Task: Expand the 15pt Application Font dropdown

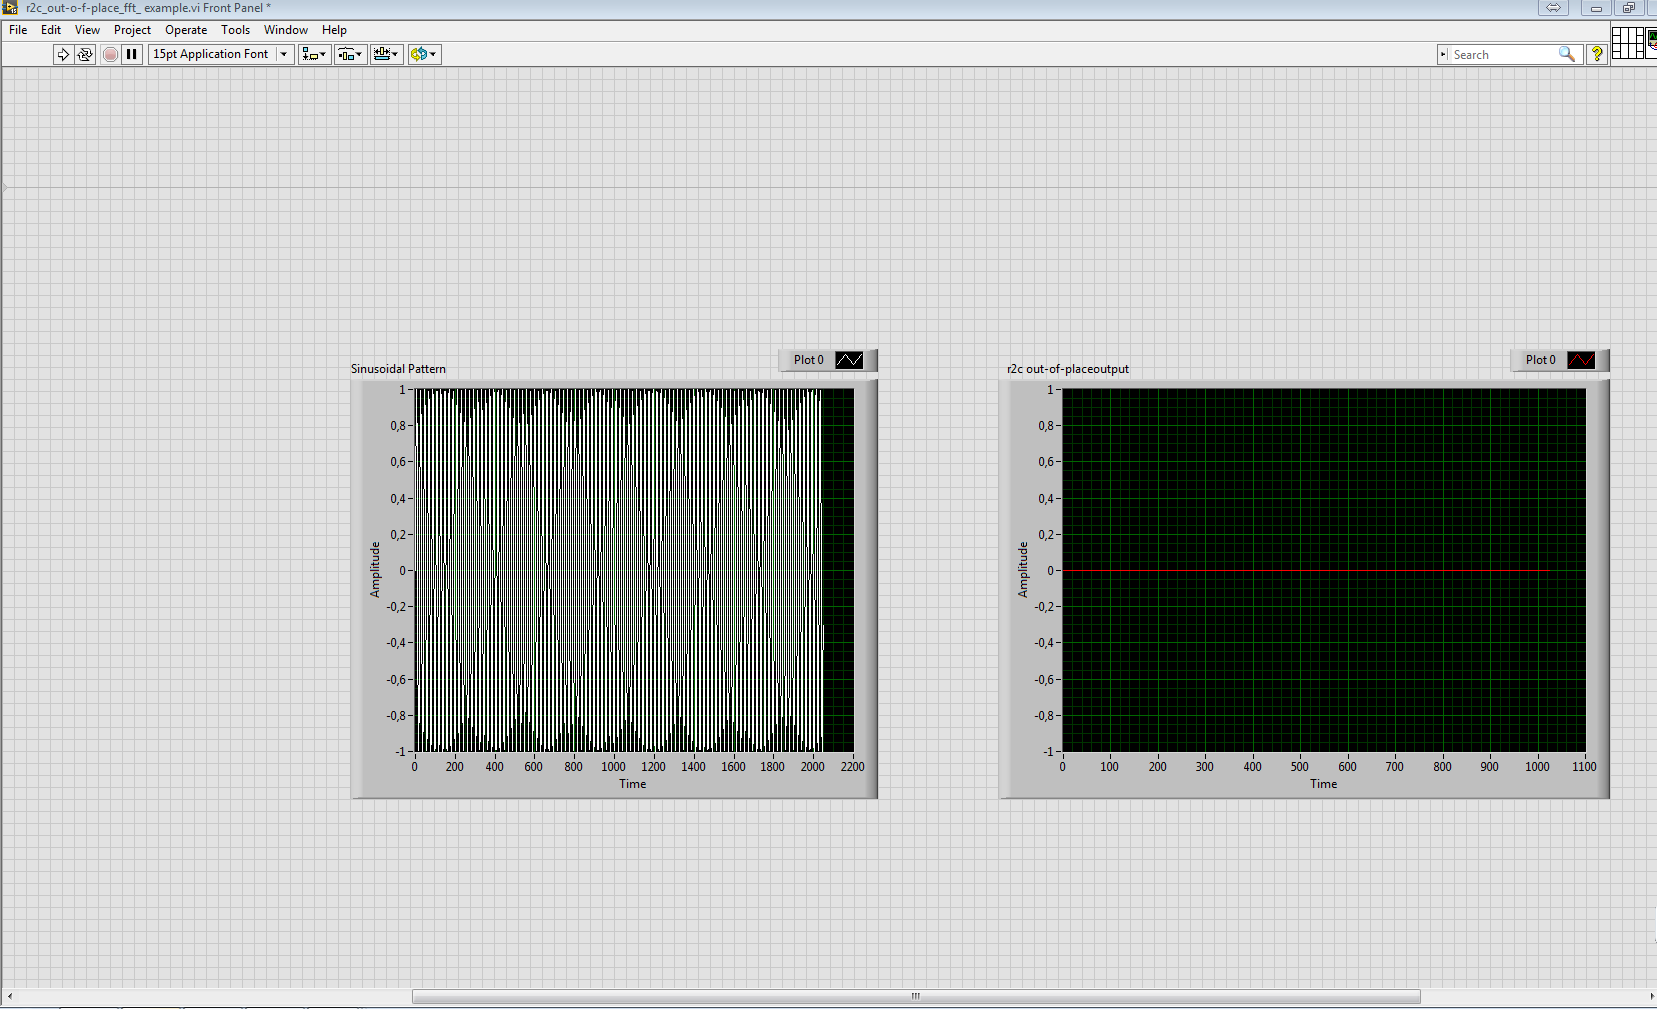Action: [x=284, y=54]
